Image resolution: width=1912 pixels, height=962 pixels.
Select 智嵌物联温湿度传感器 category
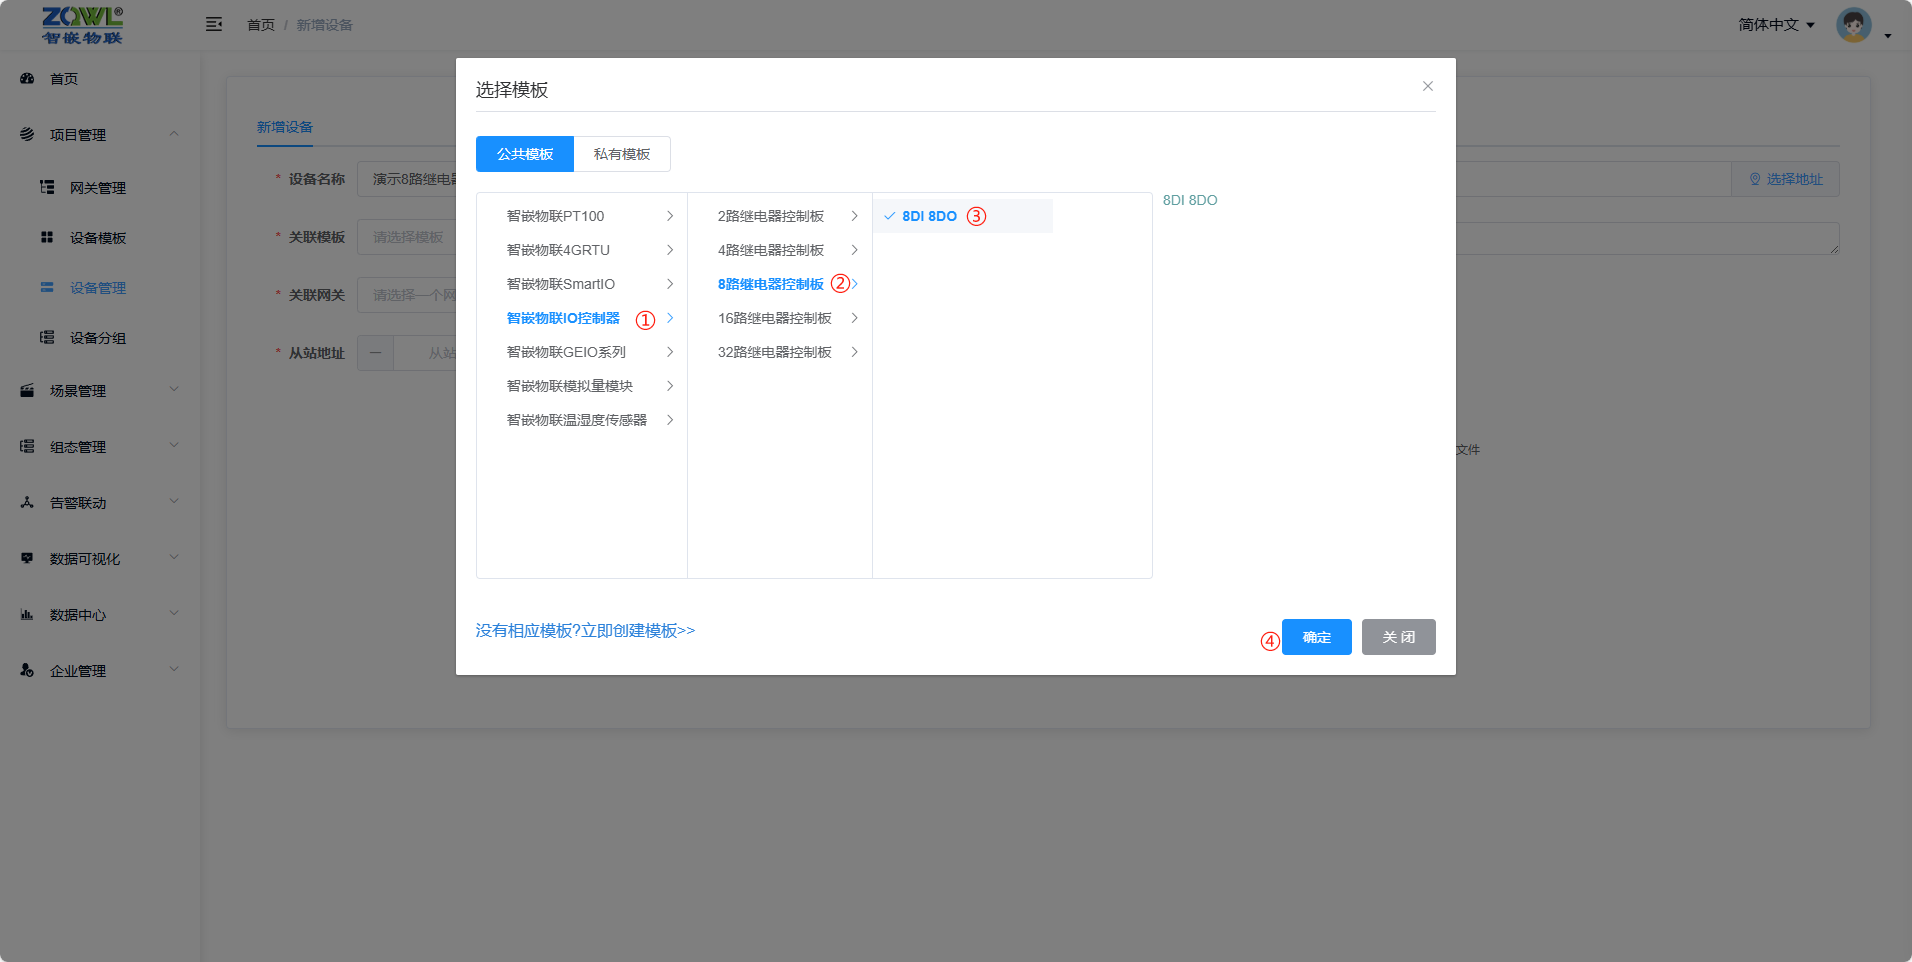tap(582, 420)
